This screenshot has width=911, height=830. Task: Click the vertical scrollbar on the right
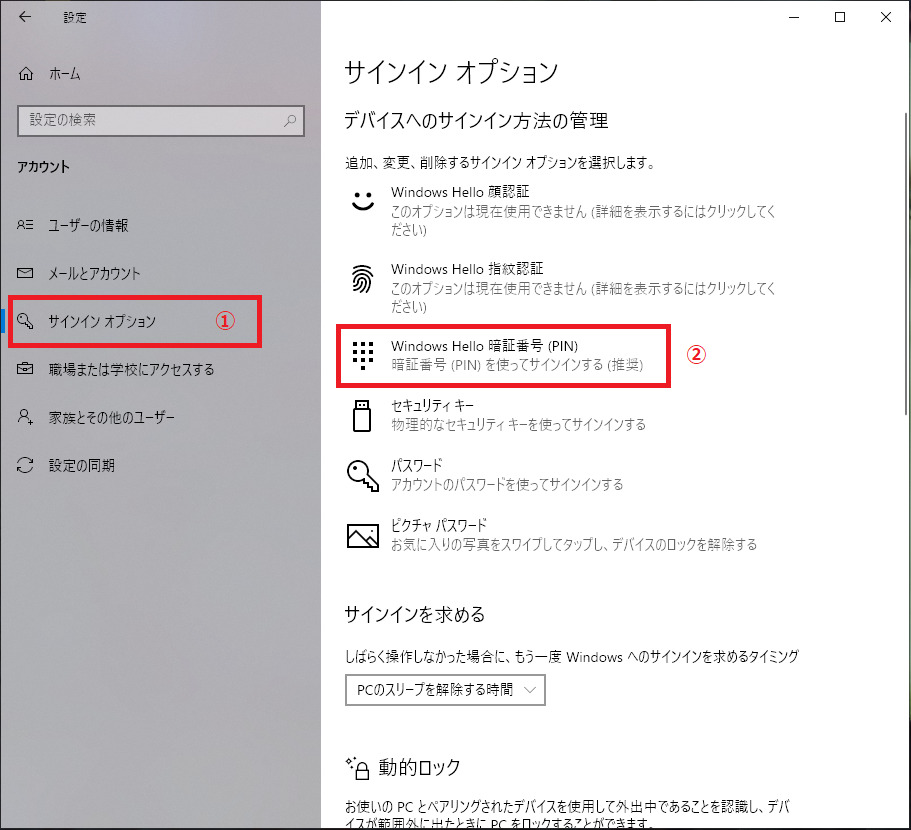[906, 264]
